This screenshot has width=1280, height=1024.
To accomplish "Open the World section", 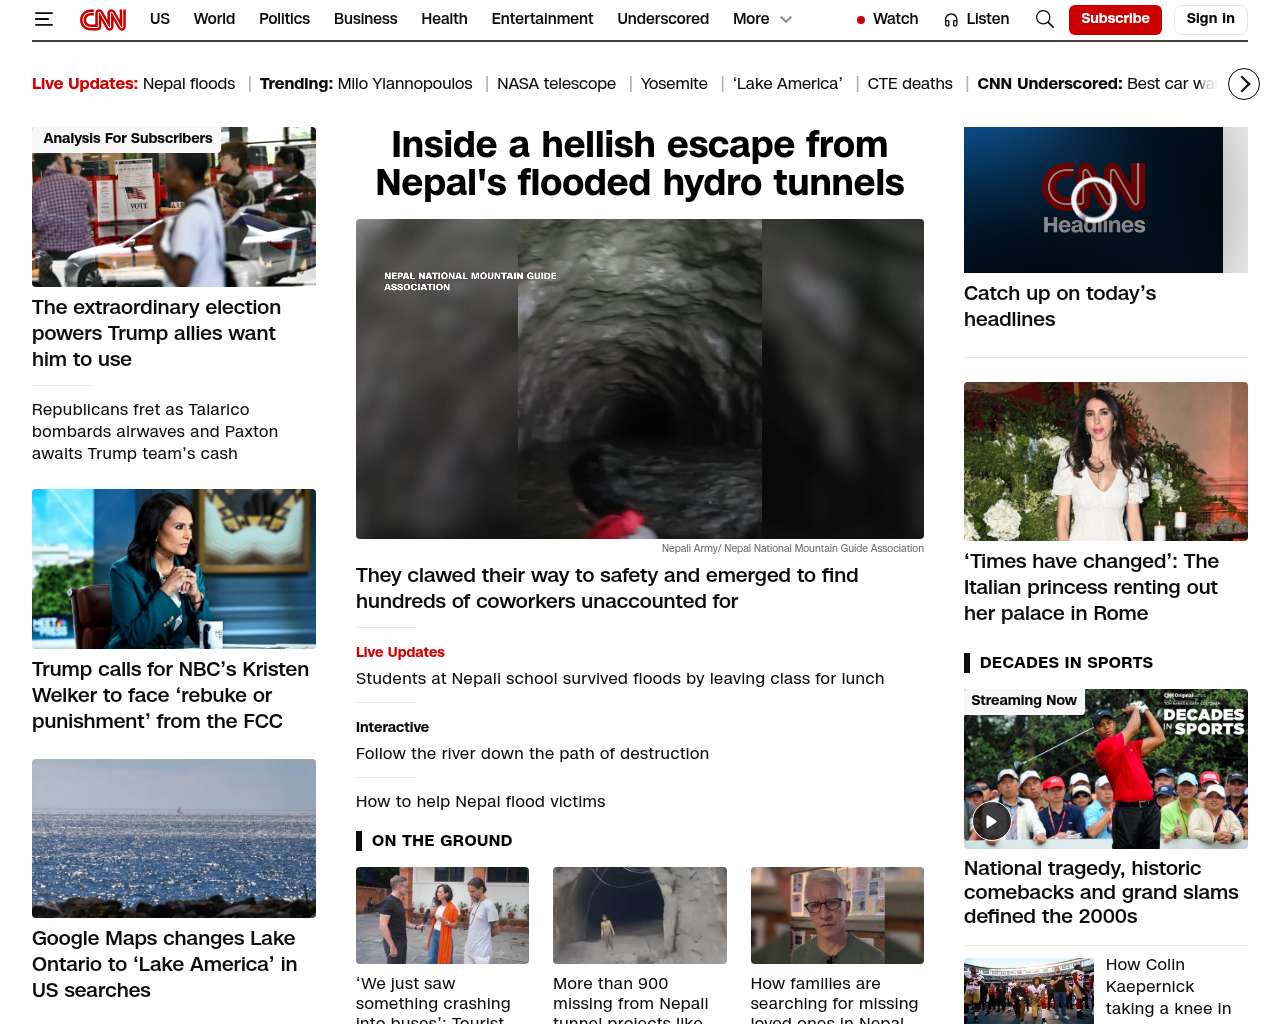I will pos(214,19).
